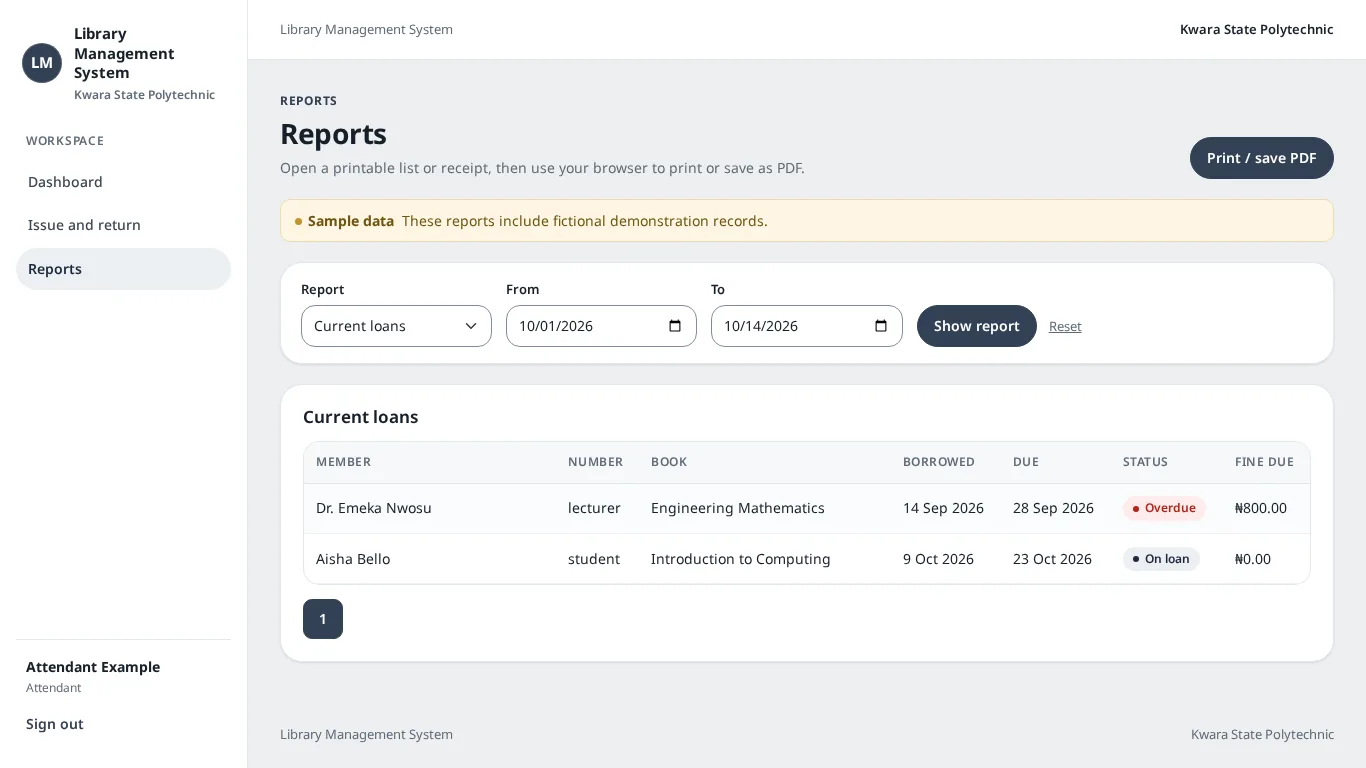Focus the To date field
The height and width of the screenshot is (768, 1366).
click(807, 326)
